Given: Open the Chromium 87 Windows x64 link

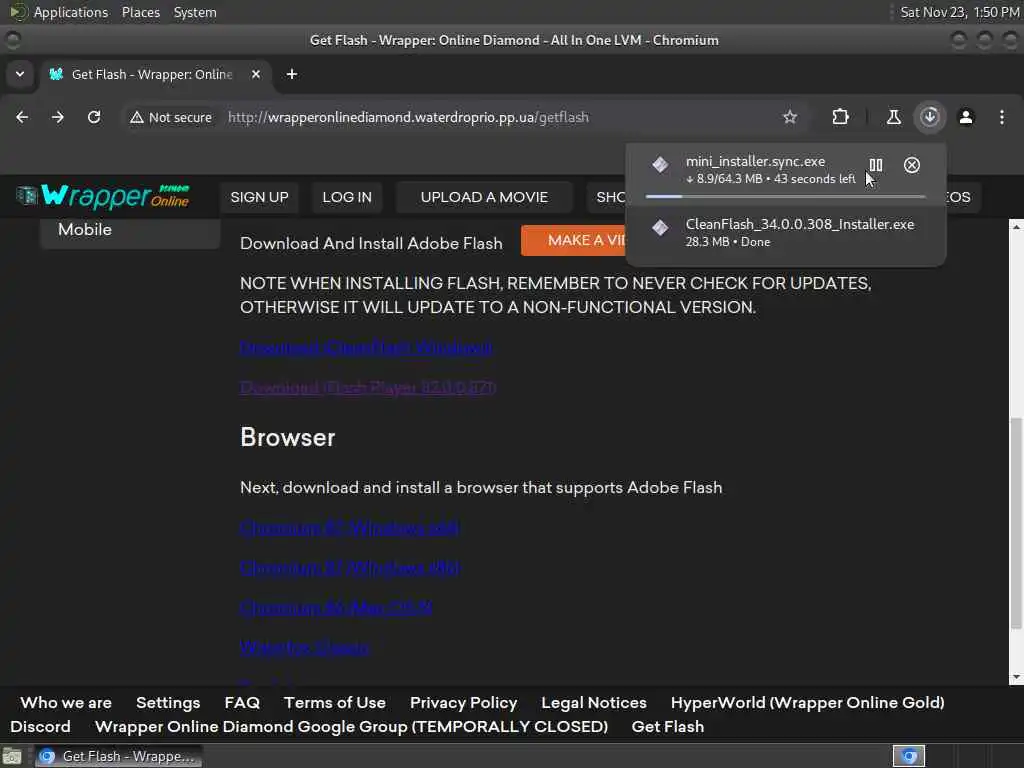Looking at the screenshot, I should [x=349, y=528].
